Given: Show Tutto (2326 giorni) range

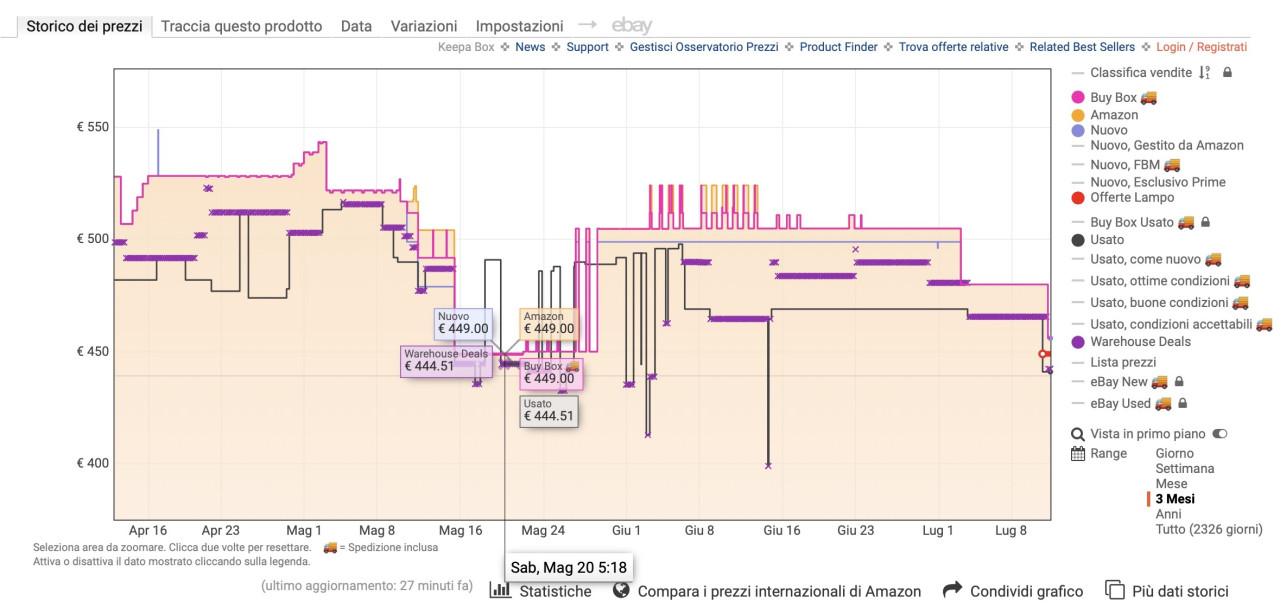Looking at the screenshot, I should (x=1209, y=529).
